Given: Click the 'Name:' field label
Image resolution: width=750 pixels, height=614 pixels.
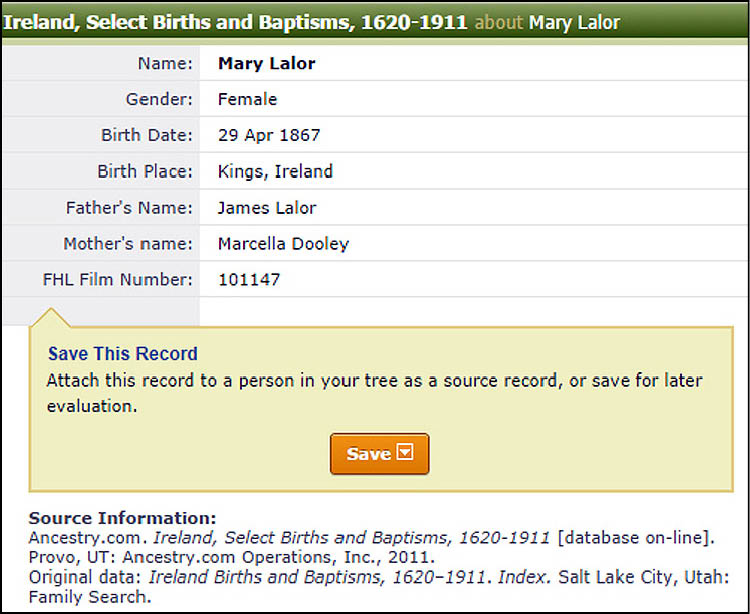Looking at the screenshot, I should [165, 63].
